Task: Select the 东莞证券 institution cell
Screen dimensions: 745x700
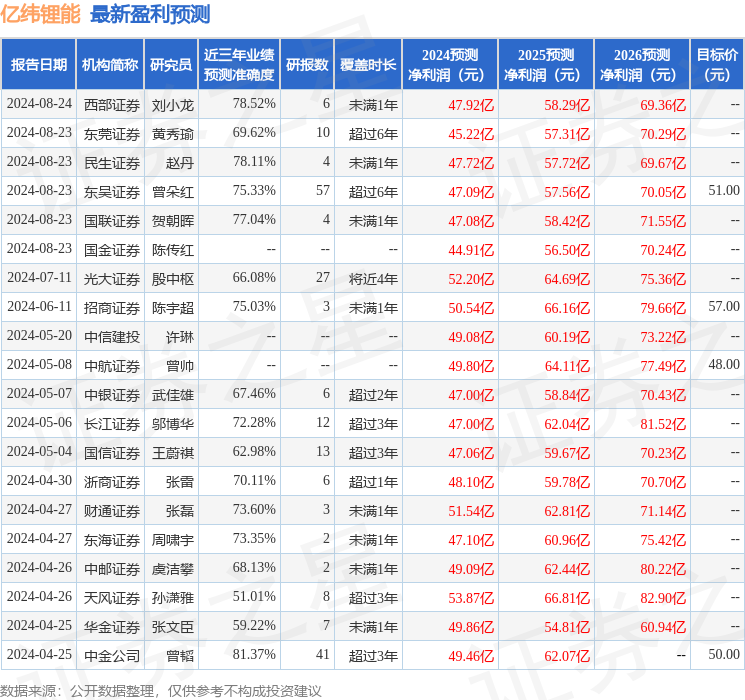Action: coord(112,134)
